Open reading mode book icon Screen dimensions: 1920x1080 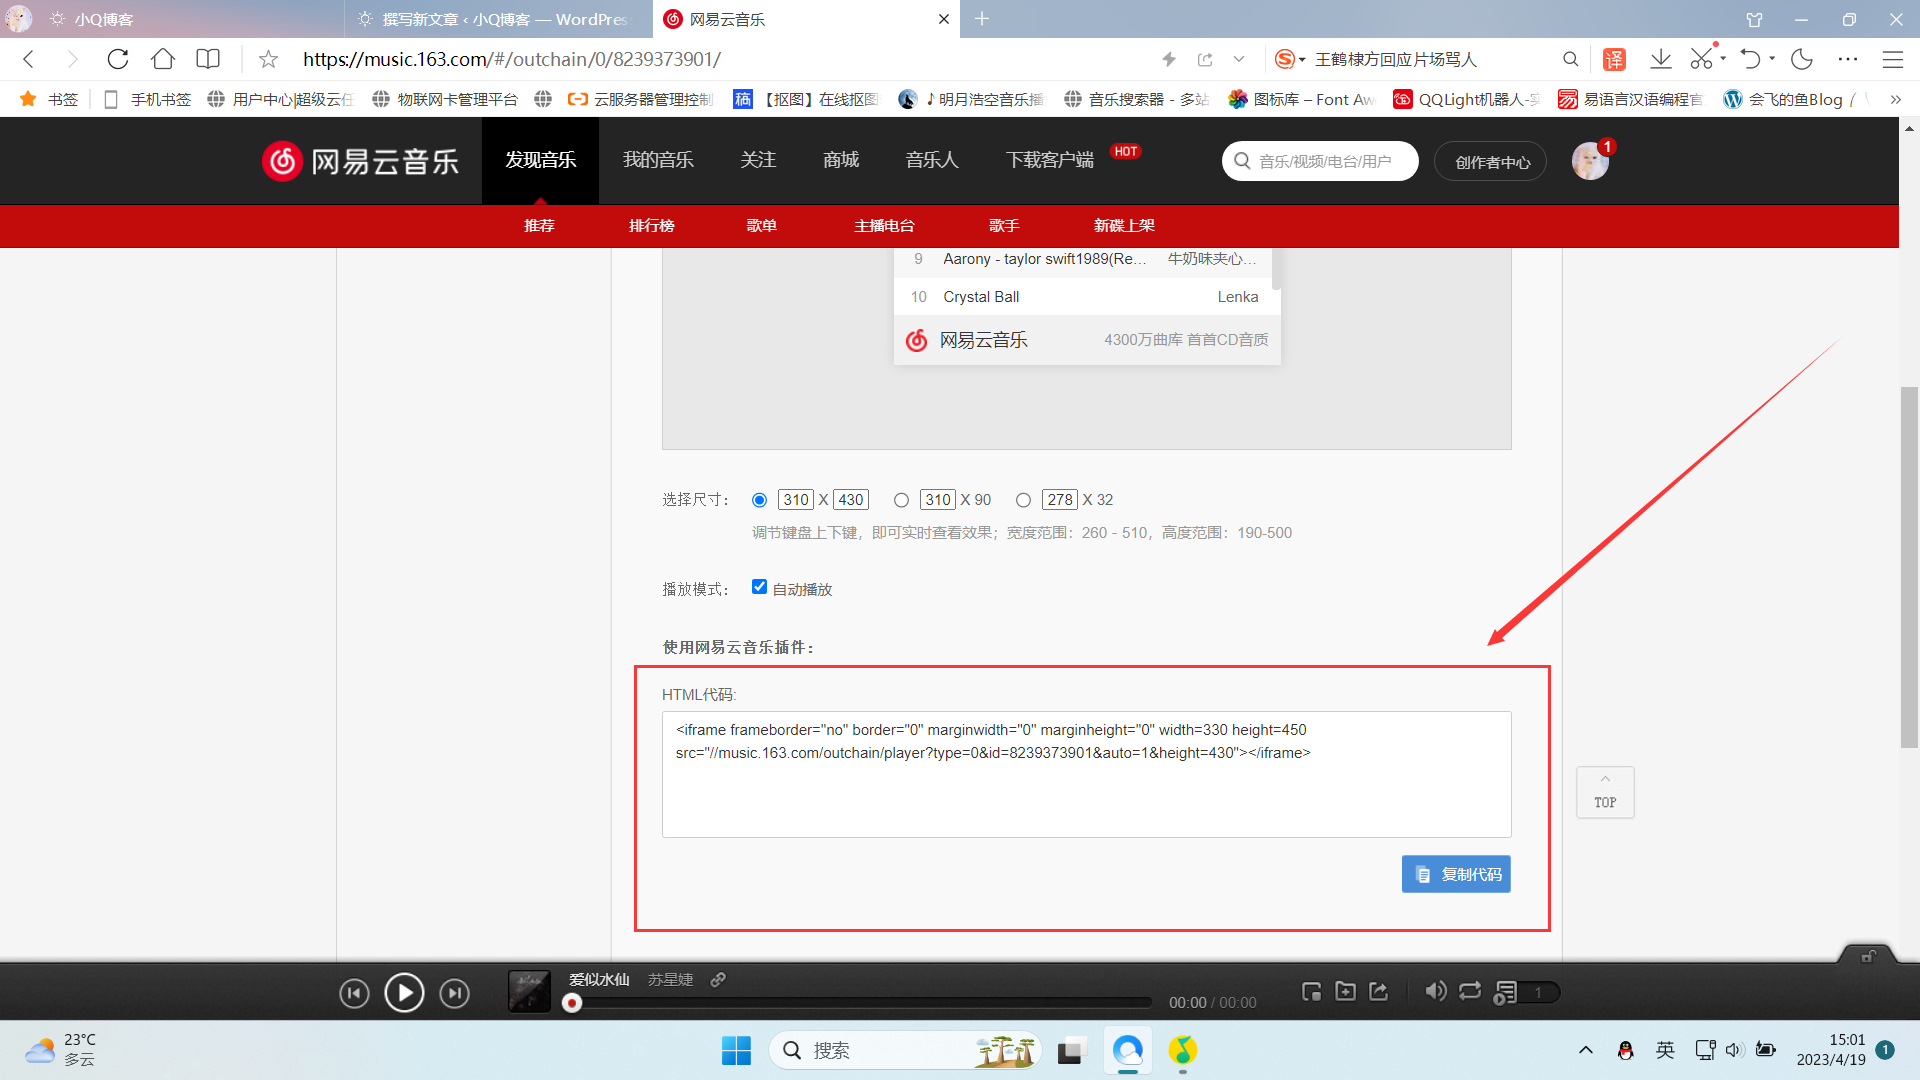[x=208, y=59]
